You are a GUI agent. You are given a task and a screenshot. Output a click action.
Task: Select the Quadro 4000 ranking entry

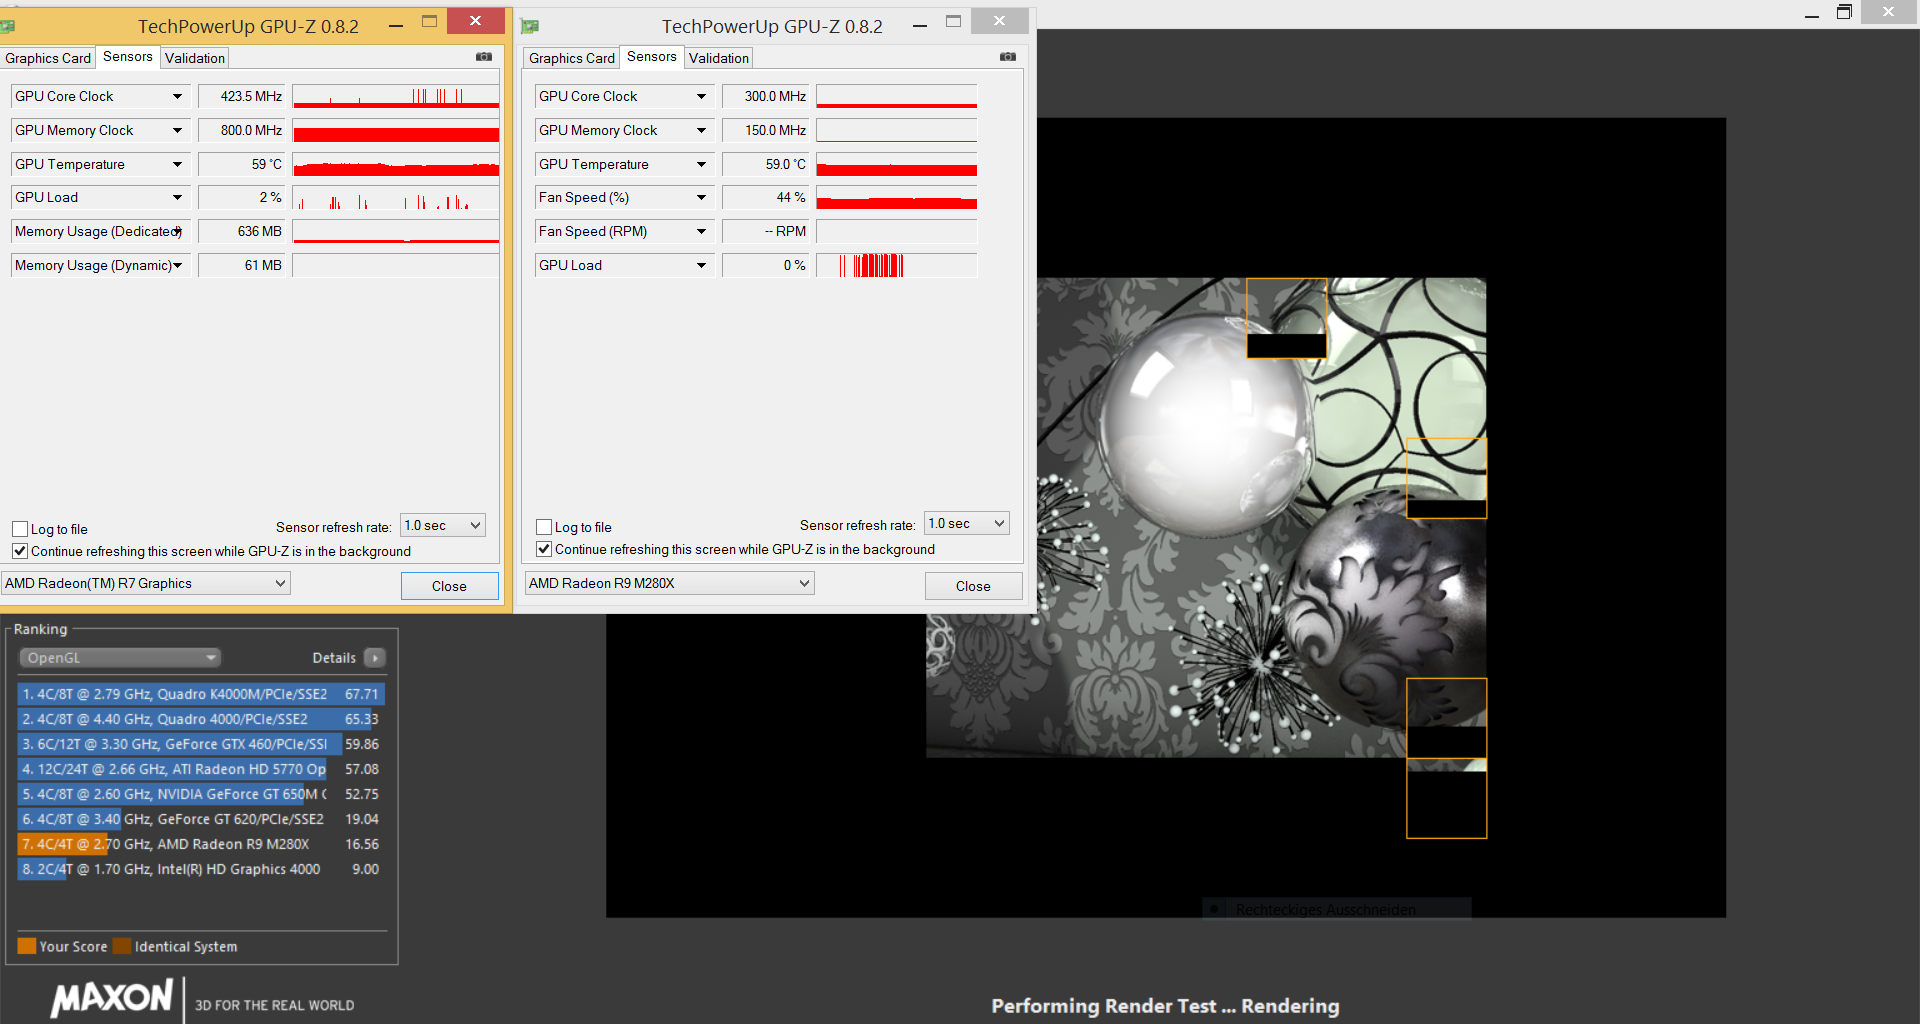[x=201, y=719]
